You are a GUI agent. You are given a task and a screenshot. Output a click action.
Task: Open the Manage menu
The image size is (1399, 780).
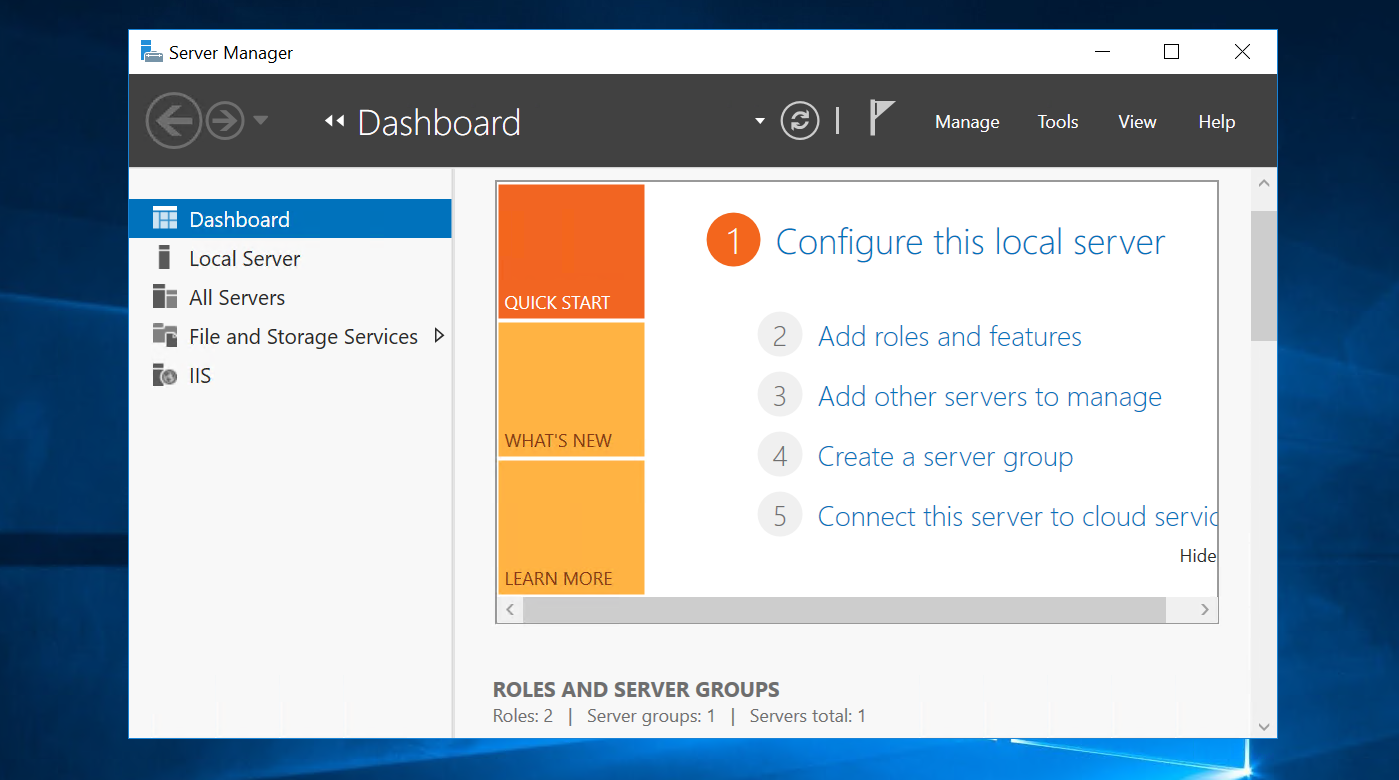[x=967, y=122]
